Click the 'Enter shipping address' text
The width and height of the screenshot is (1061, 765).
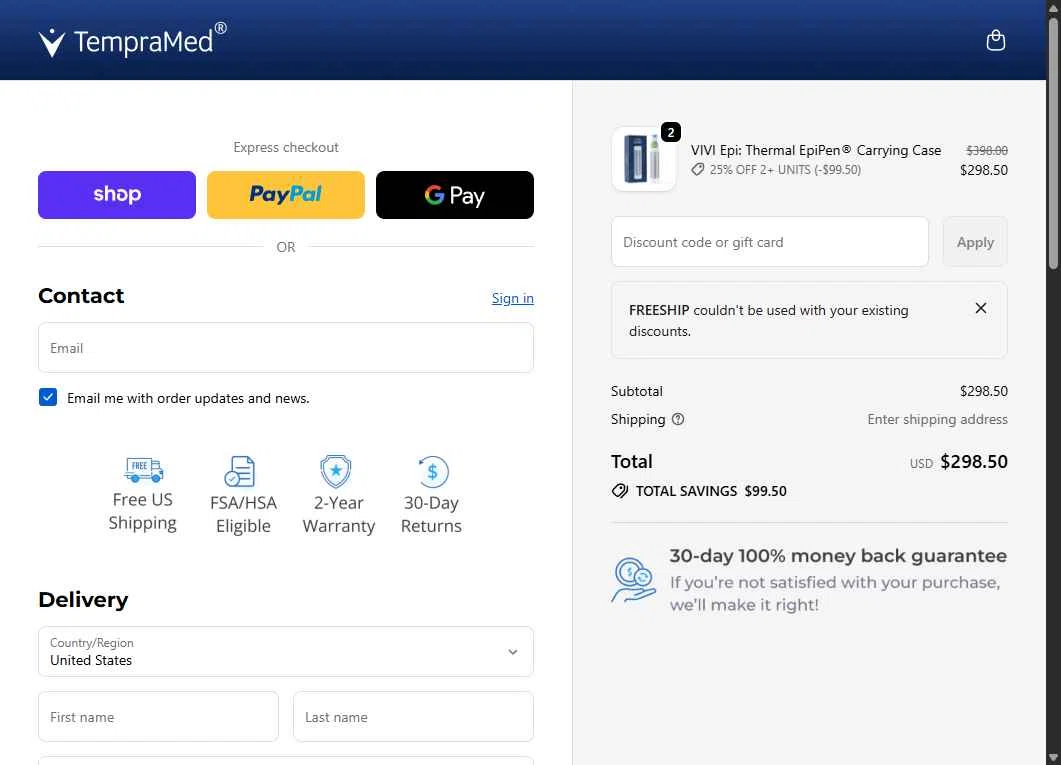pyautogui.click(x=937, y=419)
